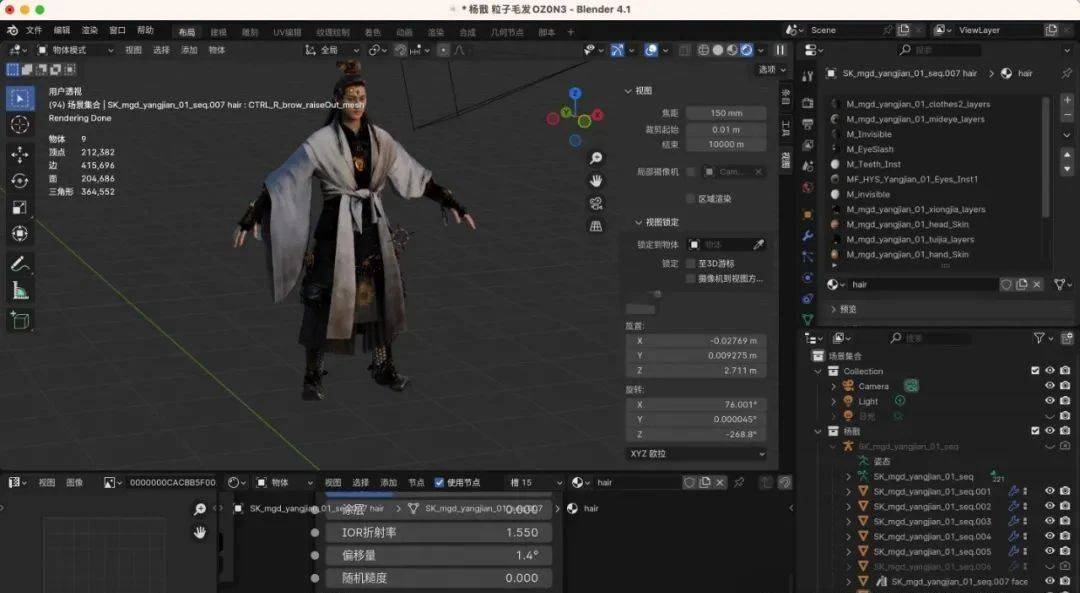
Task: Uncheck the 使用节点 checkbox
Action: (x=439, y=483)
